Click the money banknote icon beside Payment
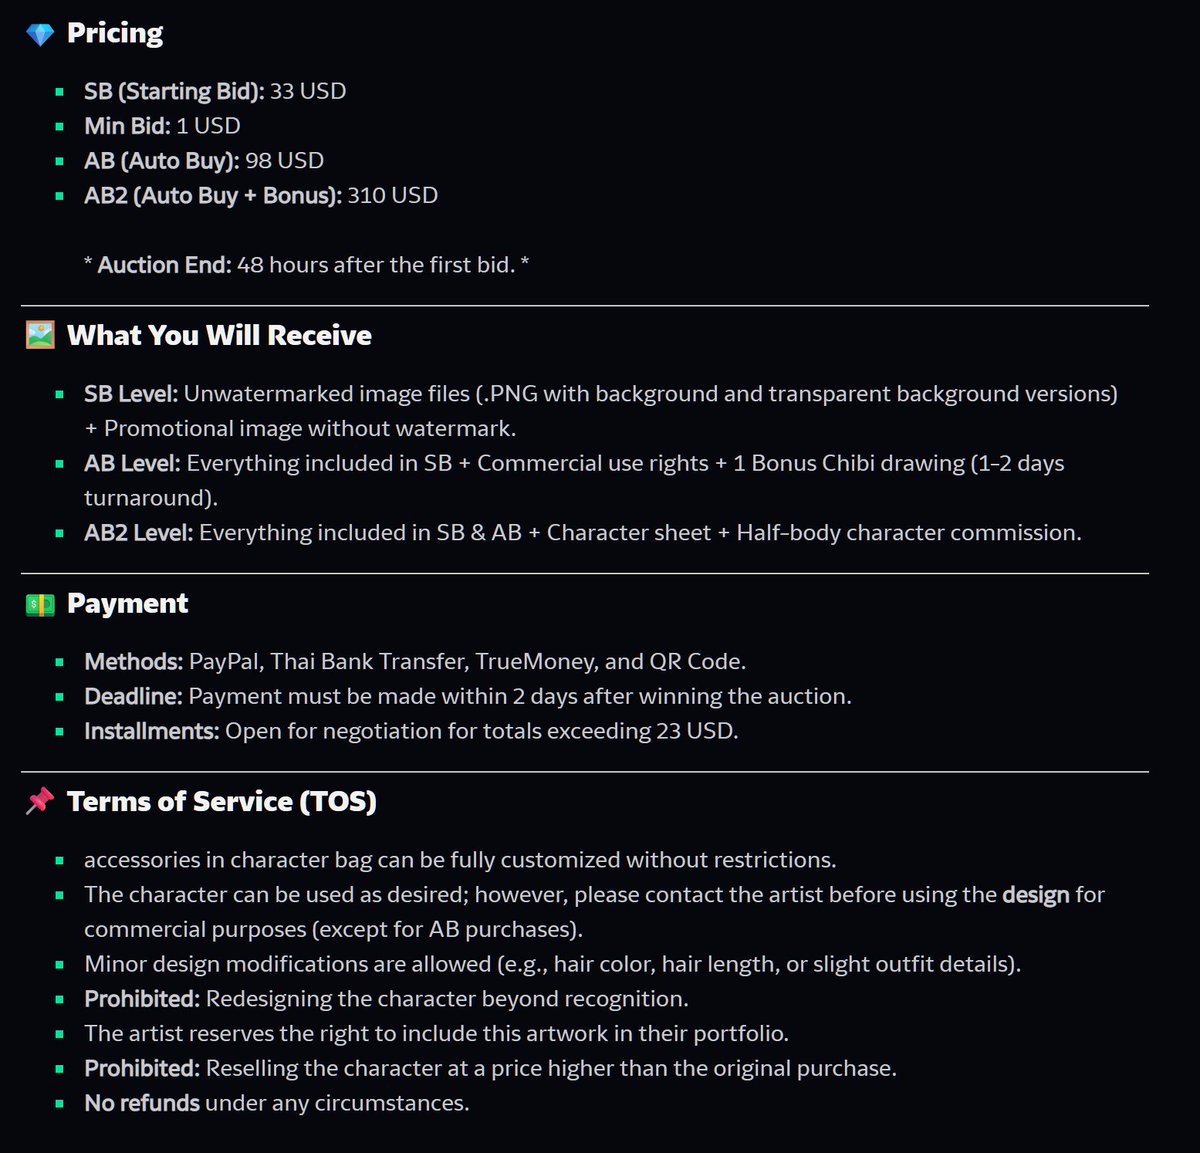The height and width of the screenshot is (1153, 1200). (40, 604)
